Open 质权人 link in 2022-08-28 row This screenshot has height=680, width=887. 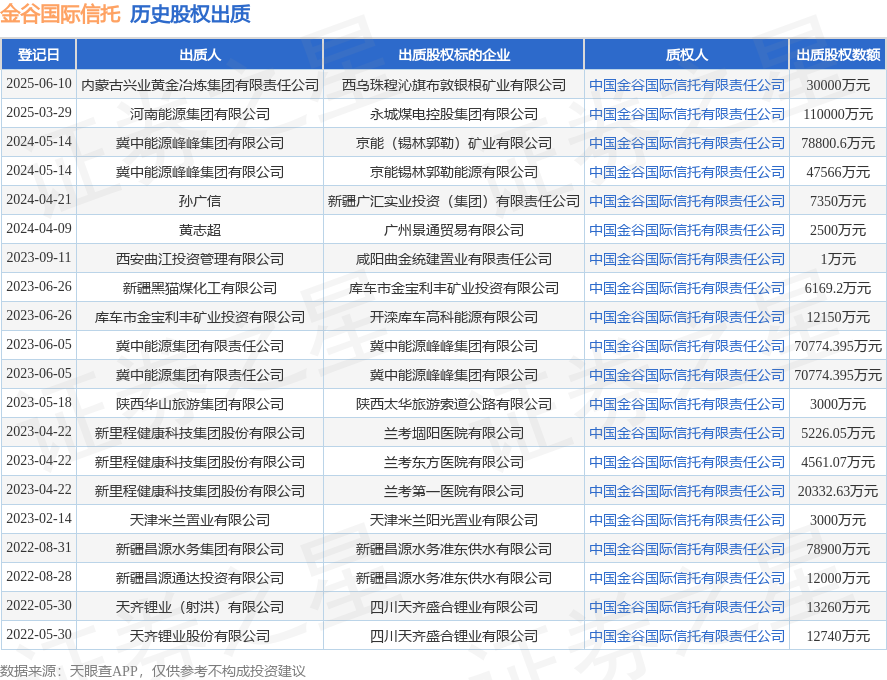coord(687,578)
